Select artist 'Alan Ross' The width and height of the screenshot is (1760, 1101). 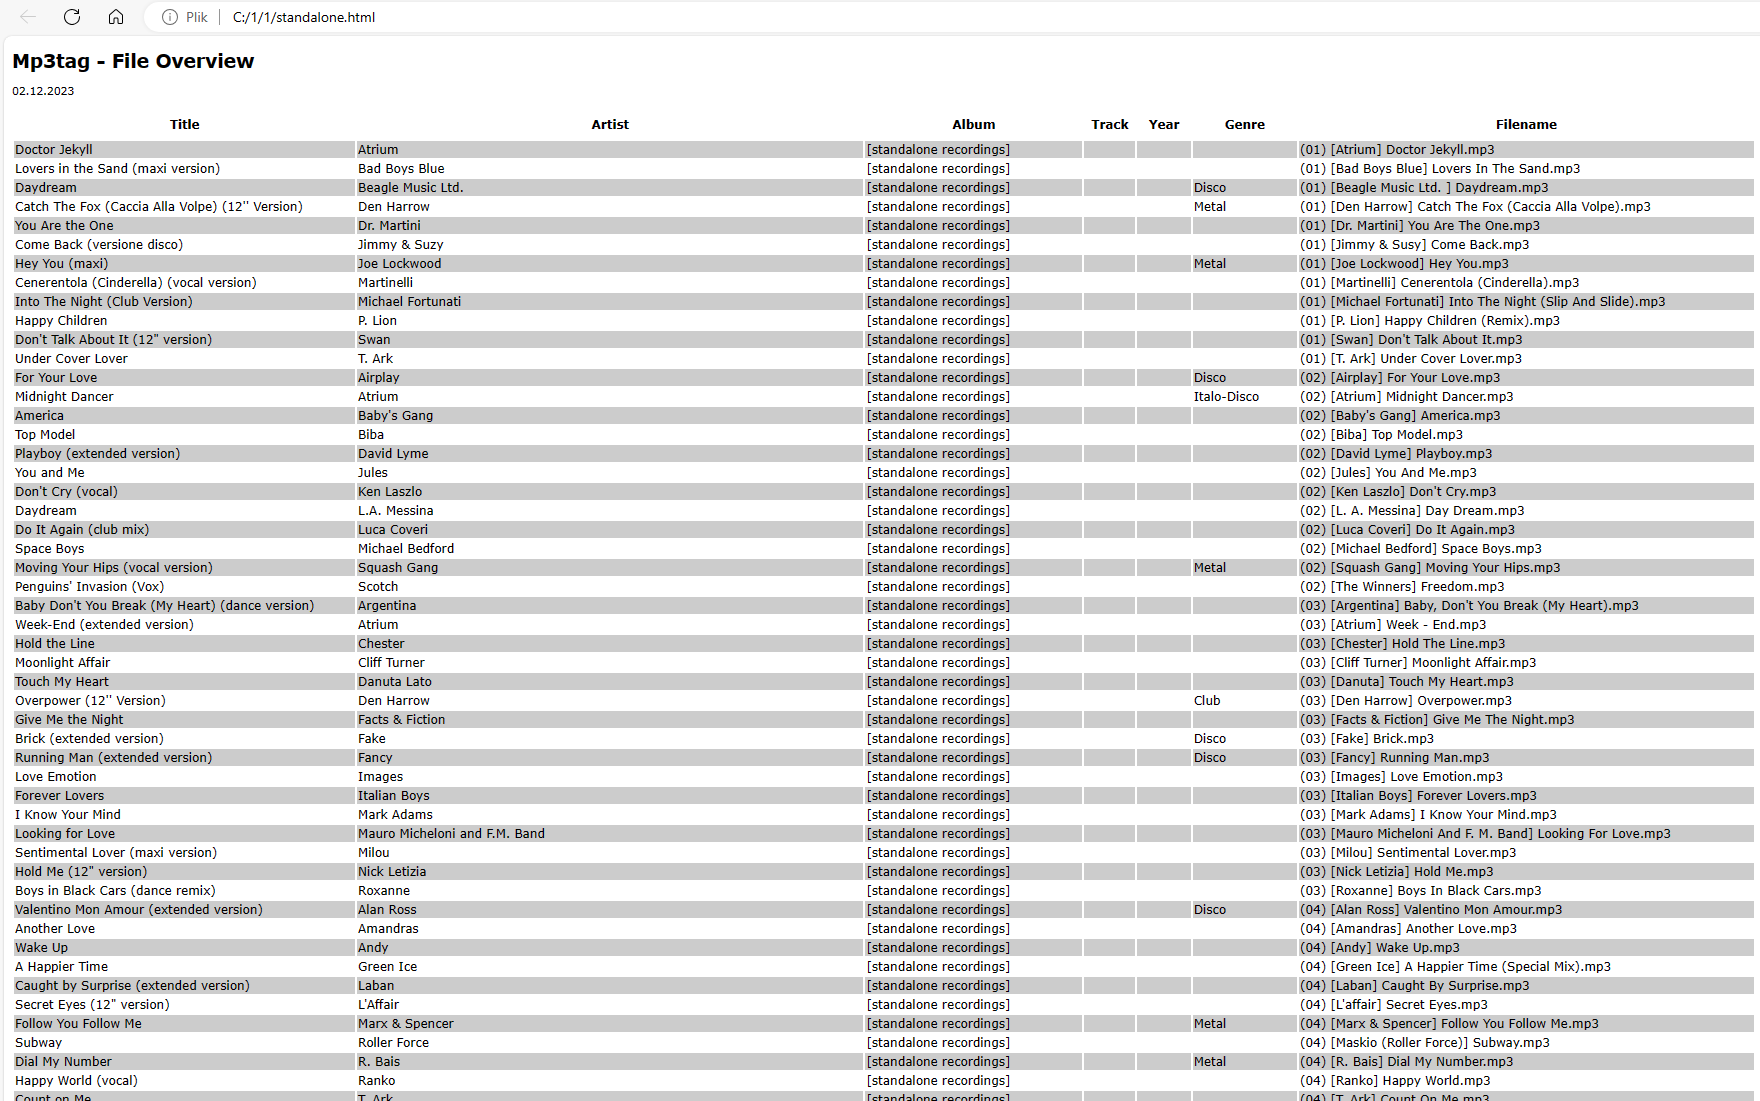[387, 910]
